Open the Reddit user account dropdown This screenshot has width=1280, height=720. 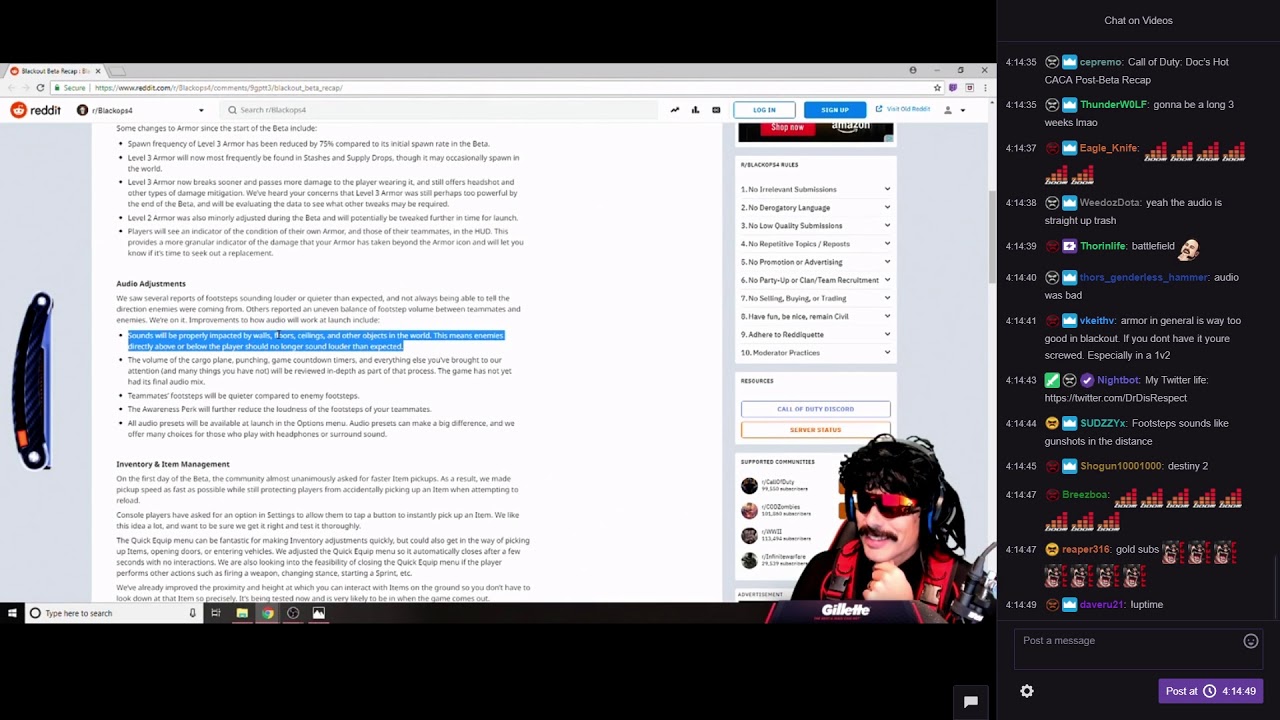coord(955,110)
